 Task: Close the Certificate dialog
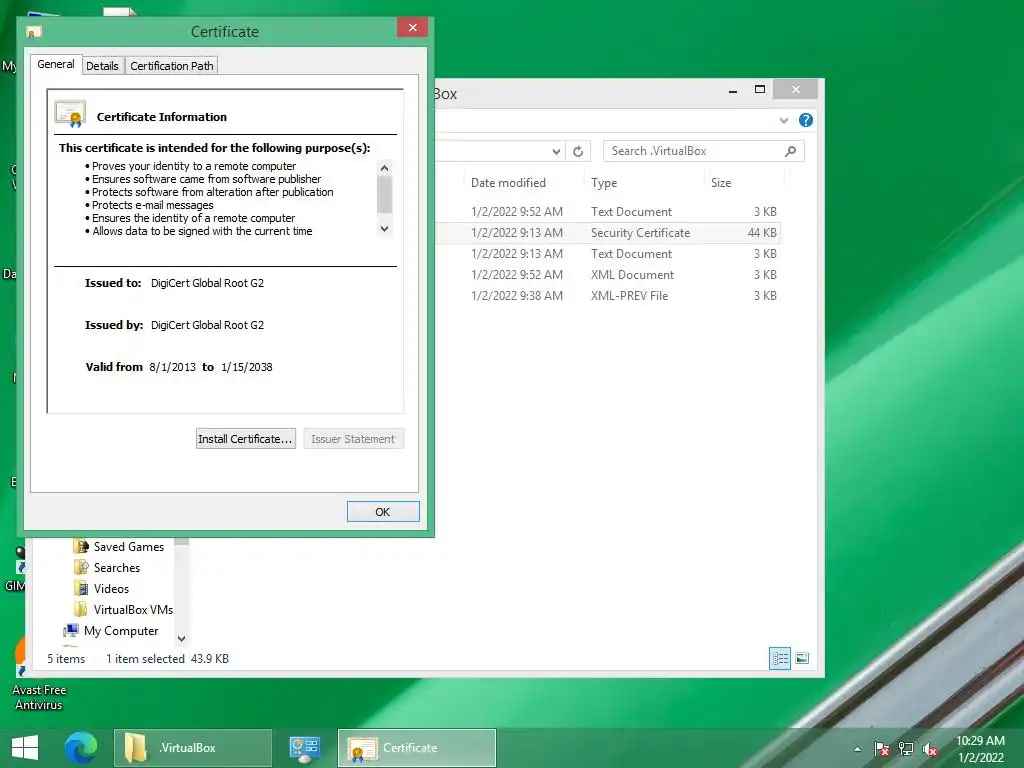[413, 27]
